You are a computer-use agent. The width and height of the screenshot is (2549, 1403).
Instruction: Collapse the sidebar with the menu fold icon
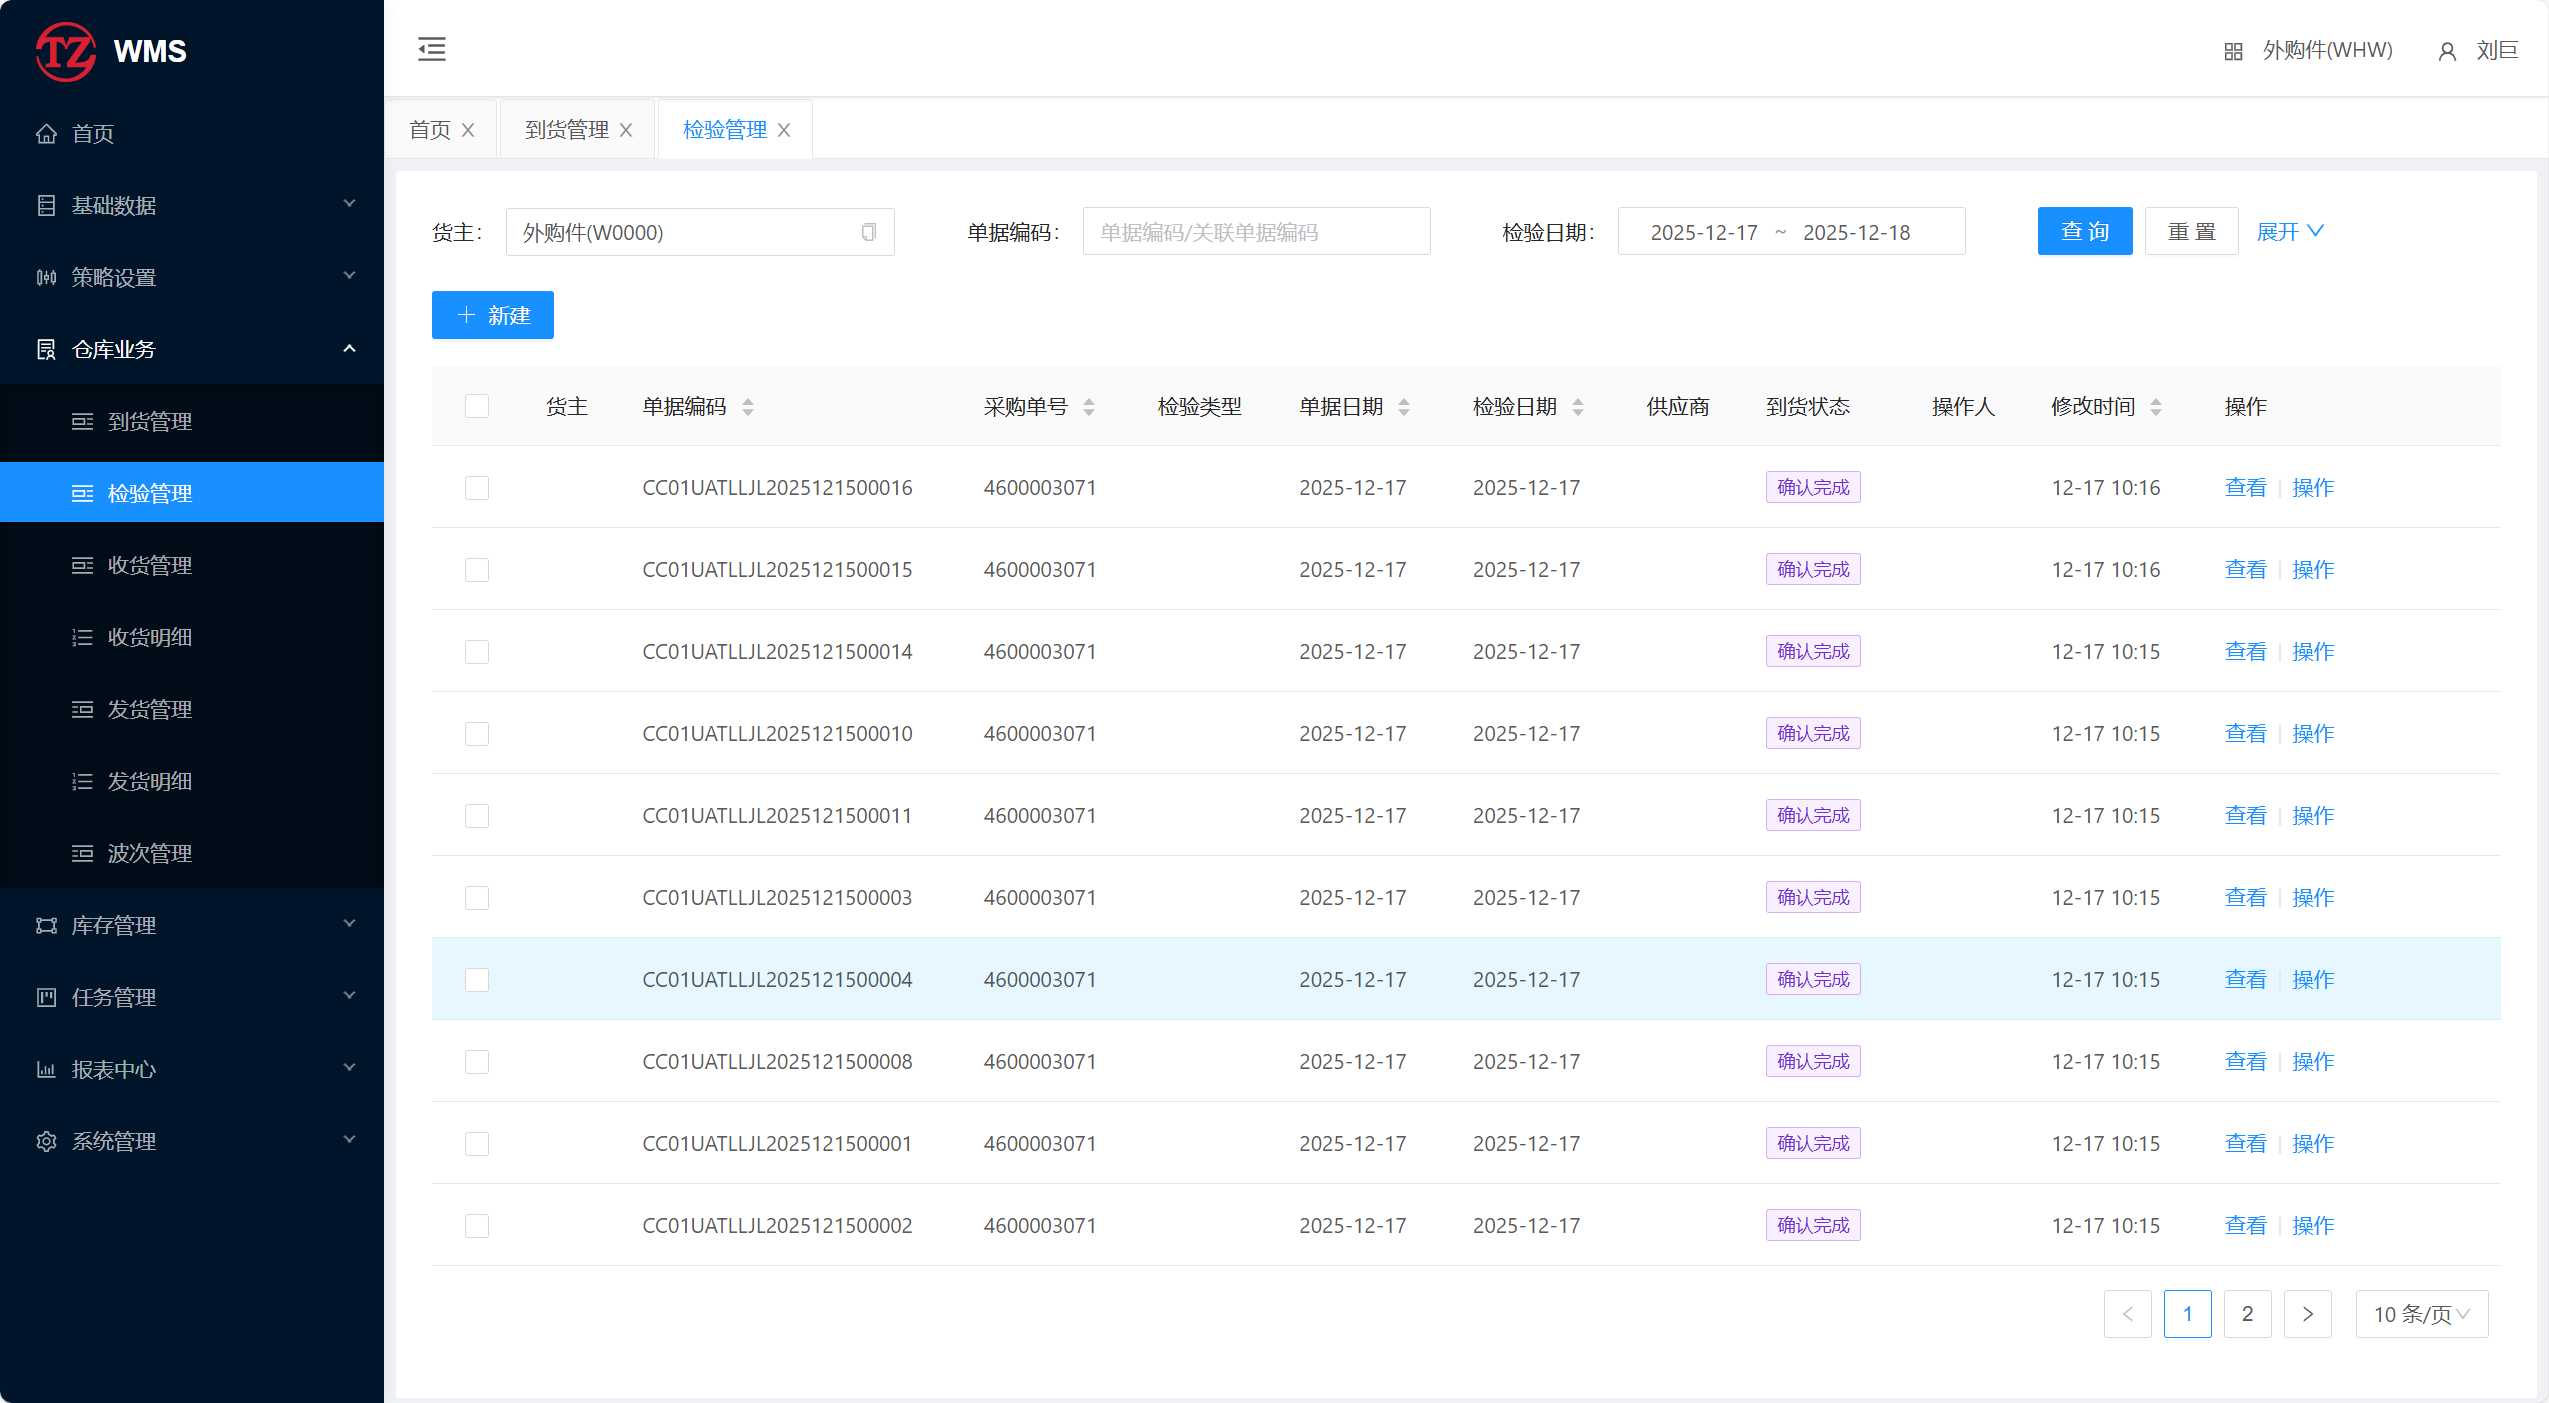[x=432, y=49]
